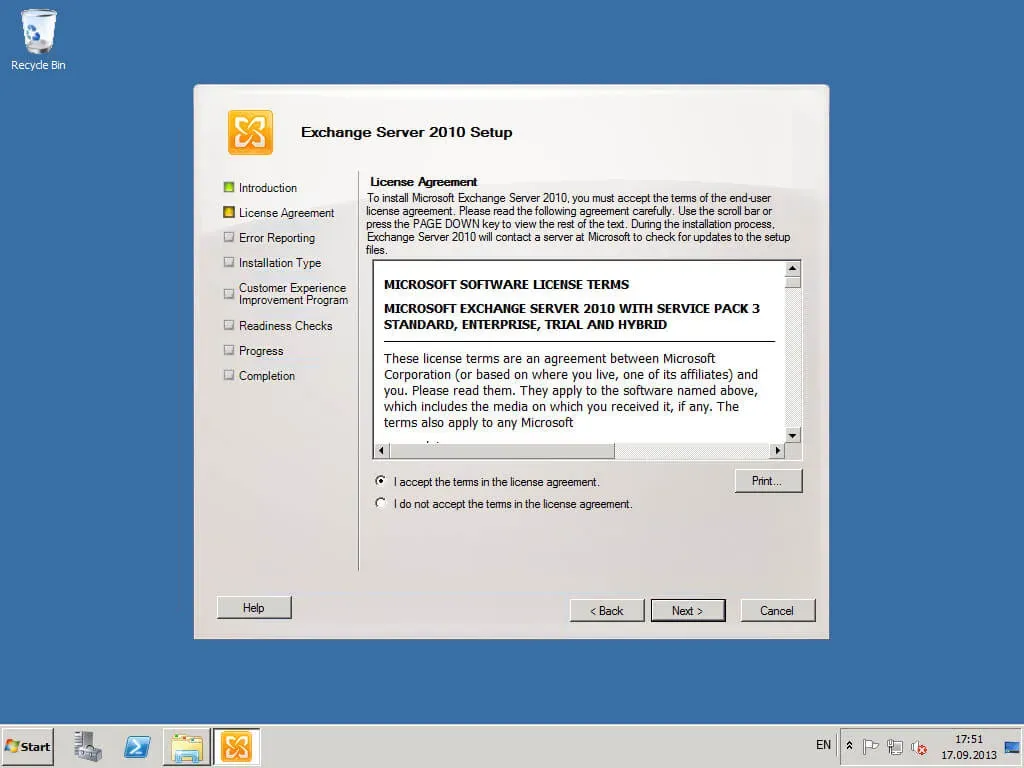Screen dimensions: 1024x768
Task: Click the muted speaker tray icon
Action: coord(919,746)
